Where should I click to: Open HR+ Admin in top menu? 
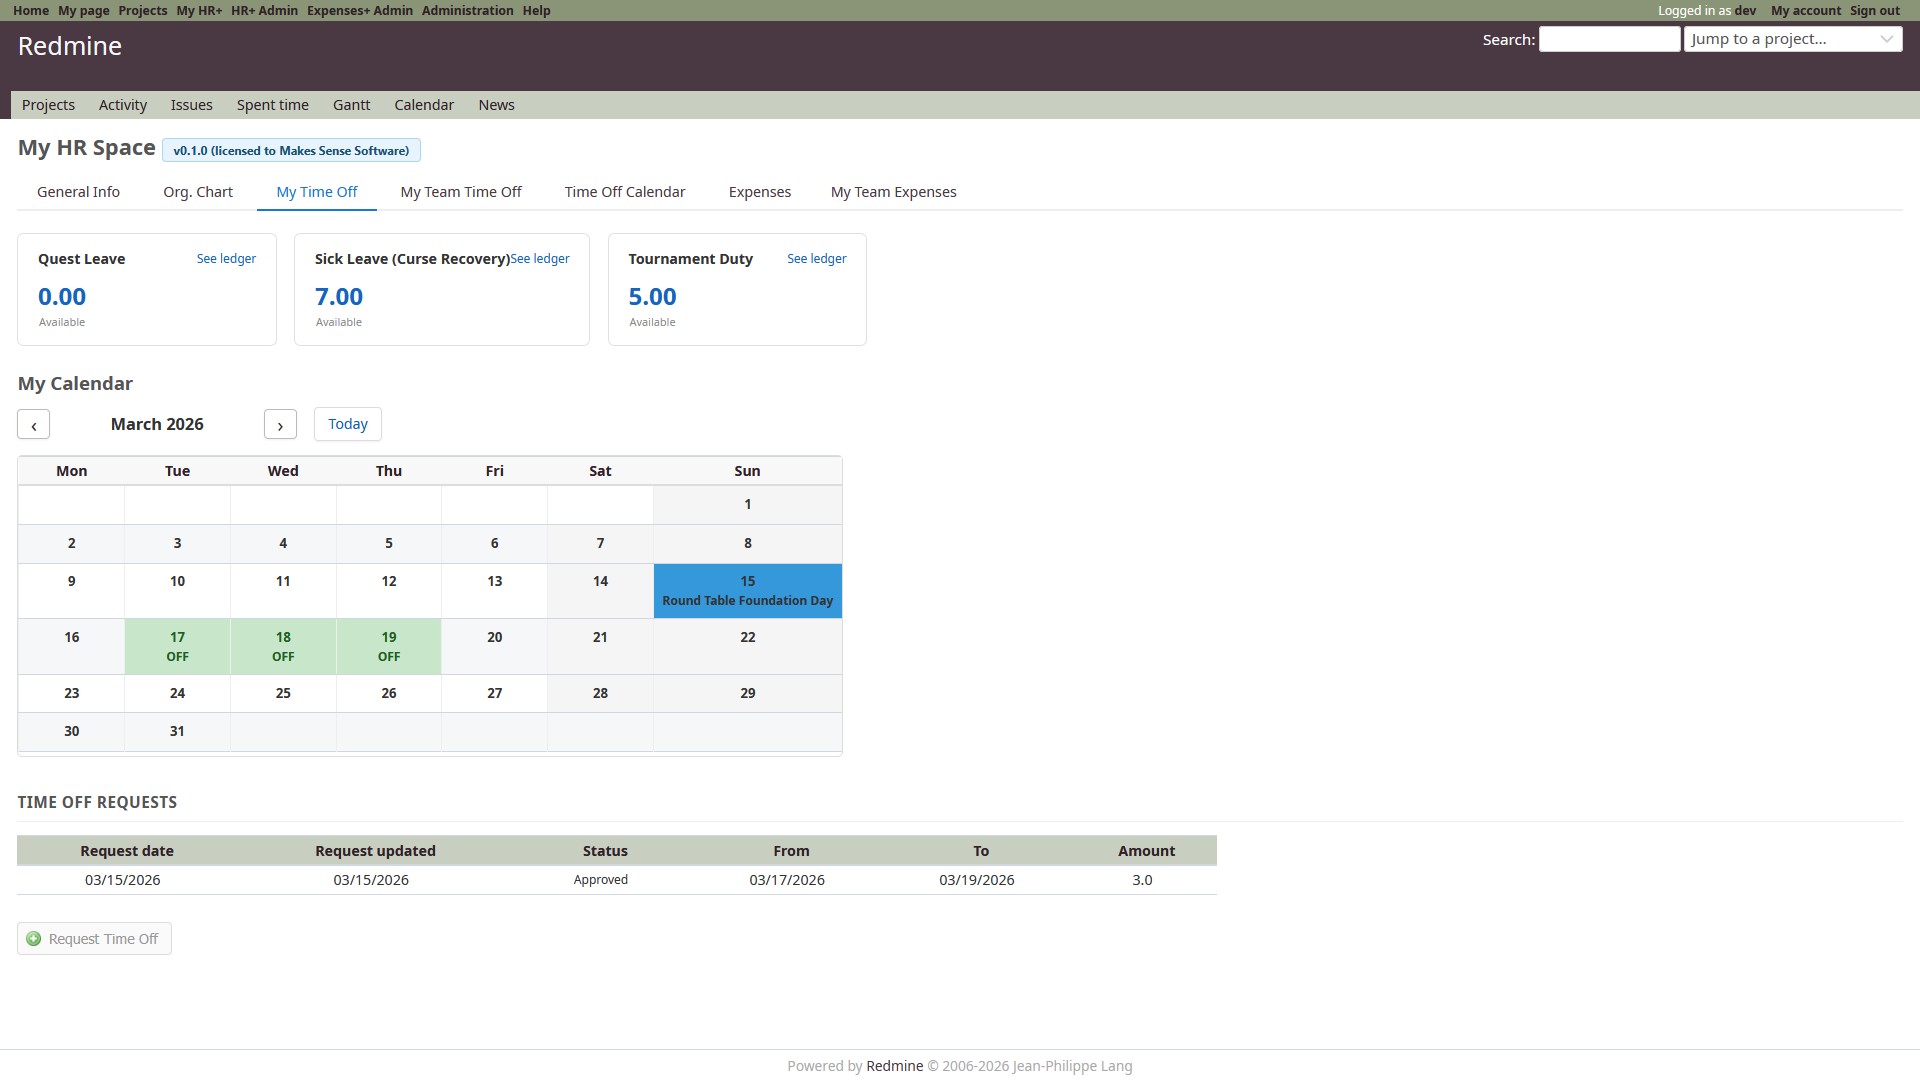[x=264, y=10]
